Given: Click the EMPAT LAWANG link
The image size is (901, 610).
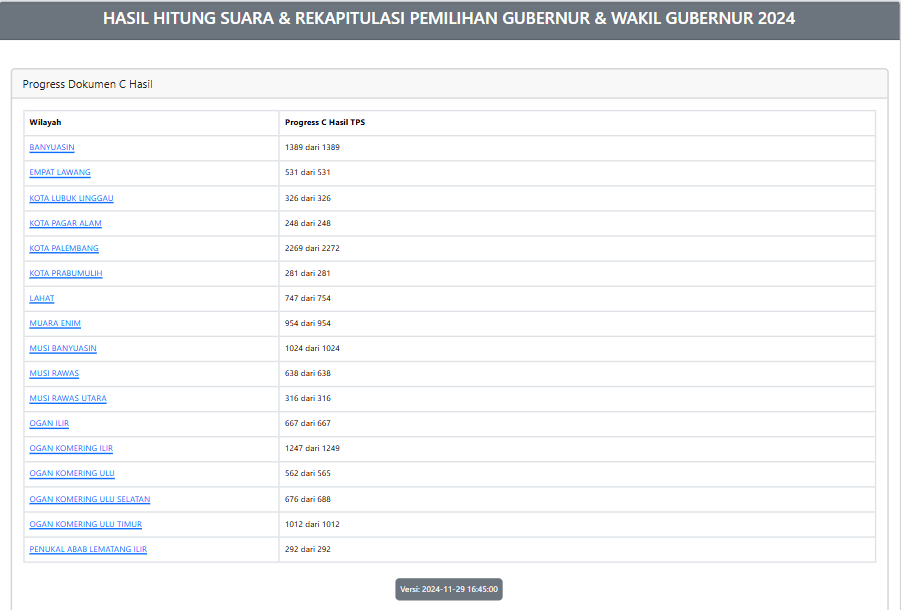Looking at the screenshot, I should click(x=60, y=172).
